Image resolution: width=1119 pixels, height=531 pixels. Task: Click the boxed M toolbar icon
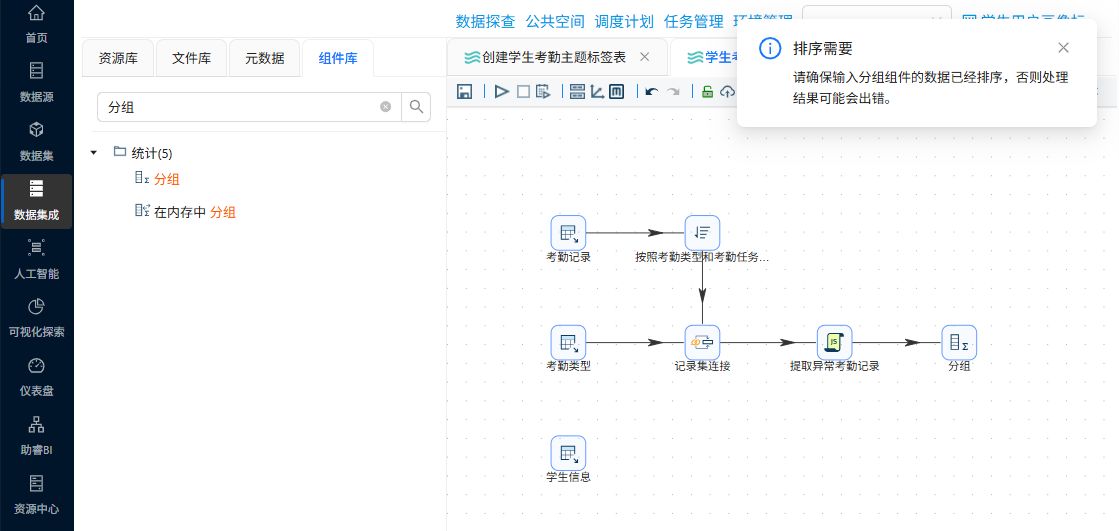(x=617, y=91)
